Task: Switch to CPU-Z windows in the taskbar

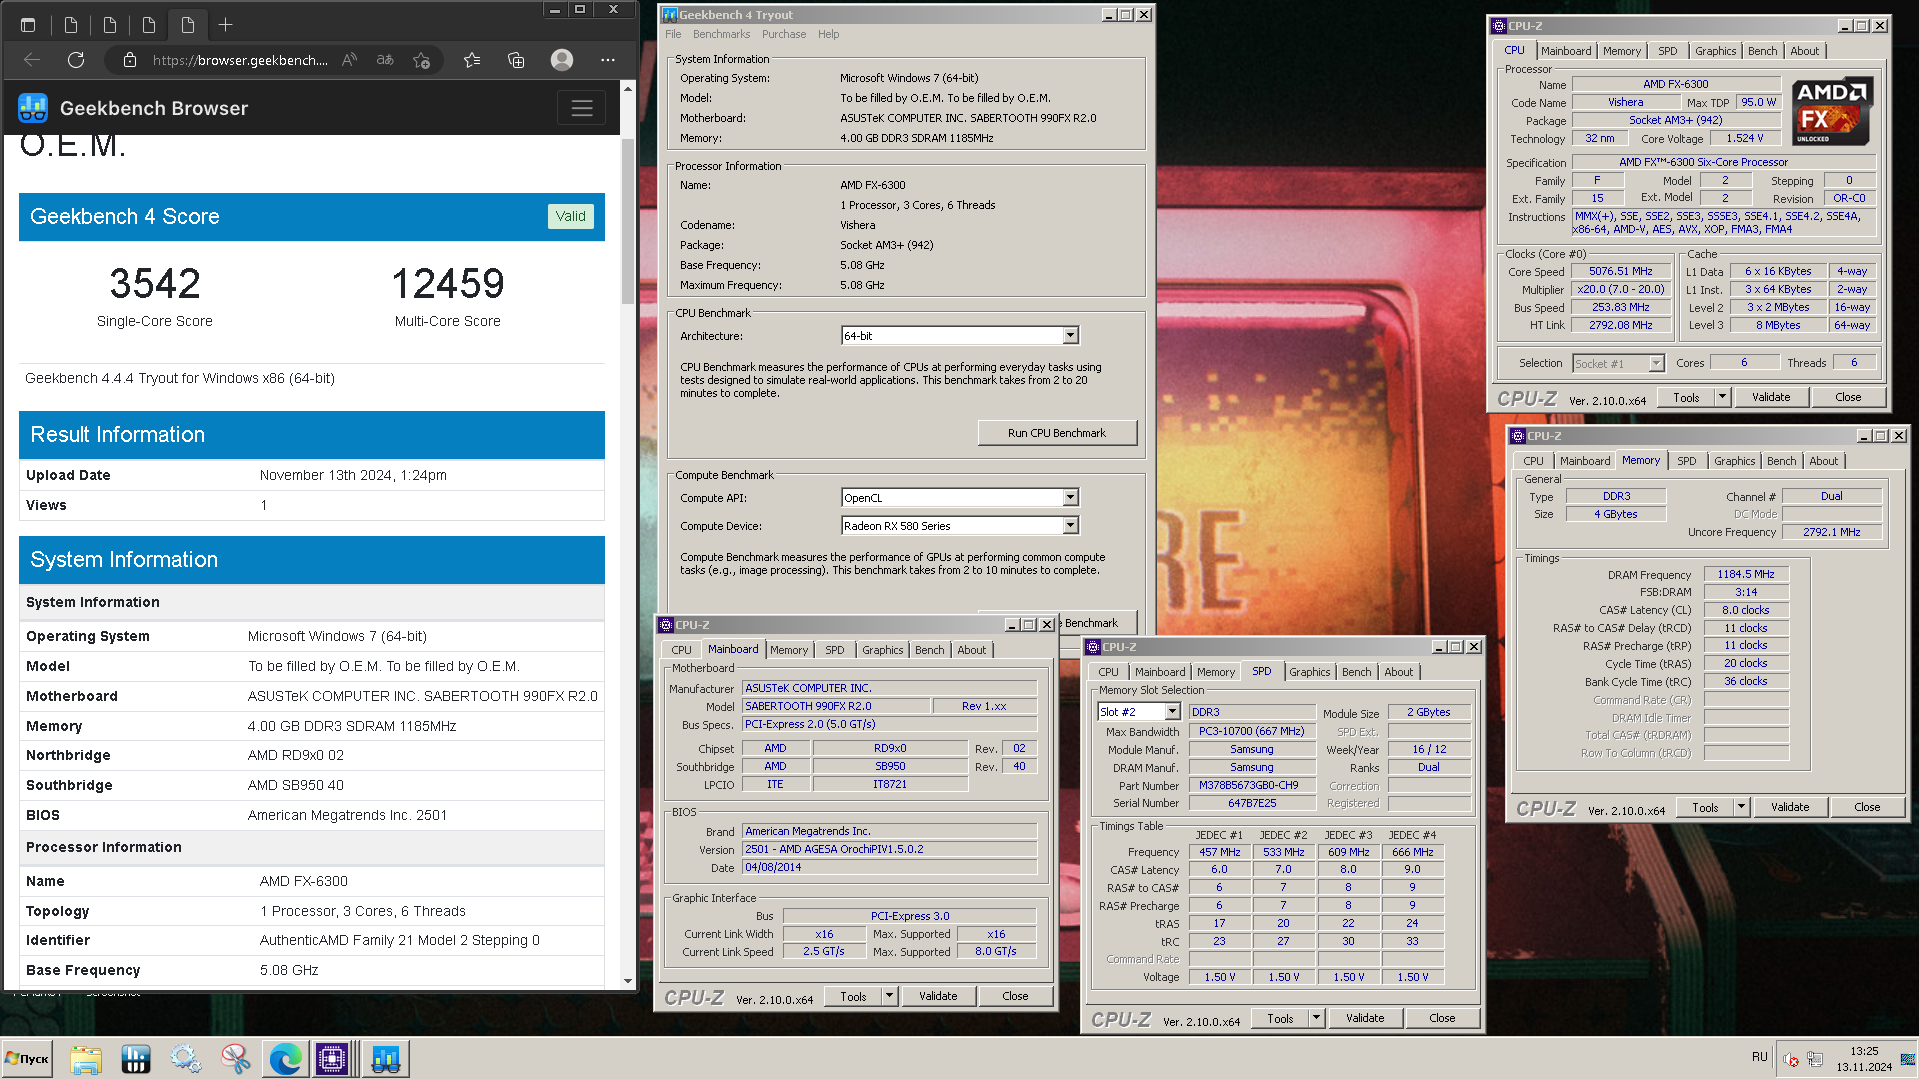Action: pos(333,1058)
